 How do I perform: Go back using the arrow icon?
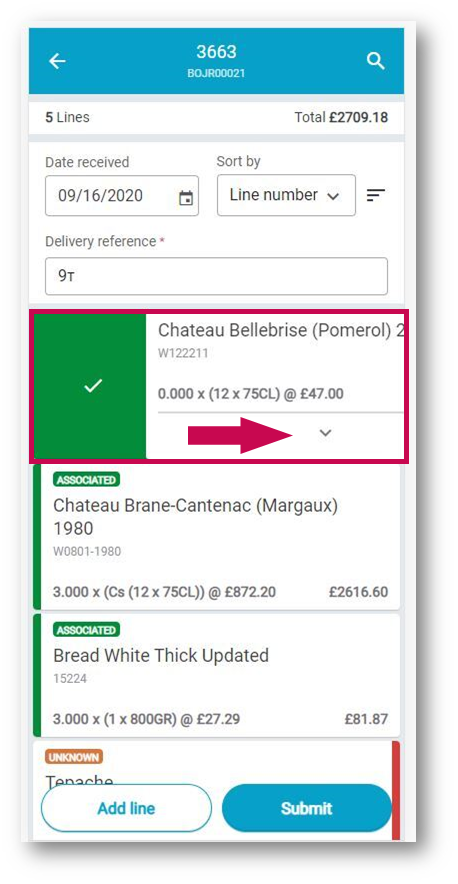(57, 61)
